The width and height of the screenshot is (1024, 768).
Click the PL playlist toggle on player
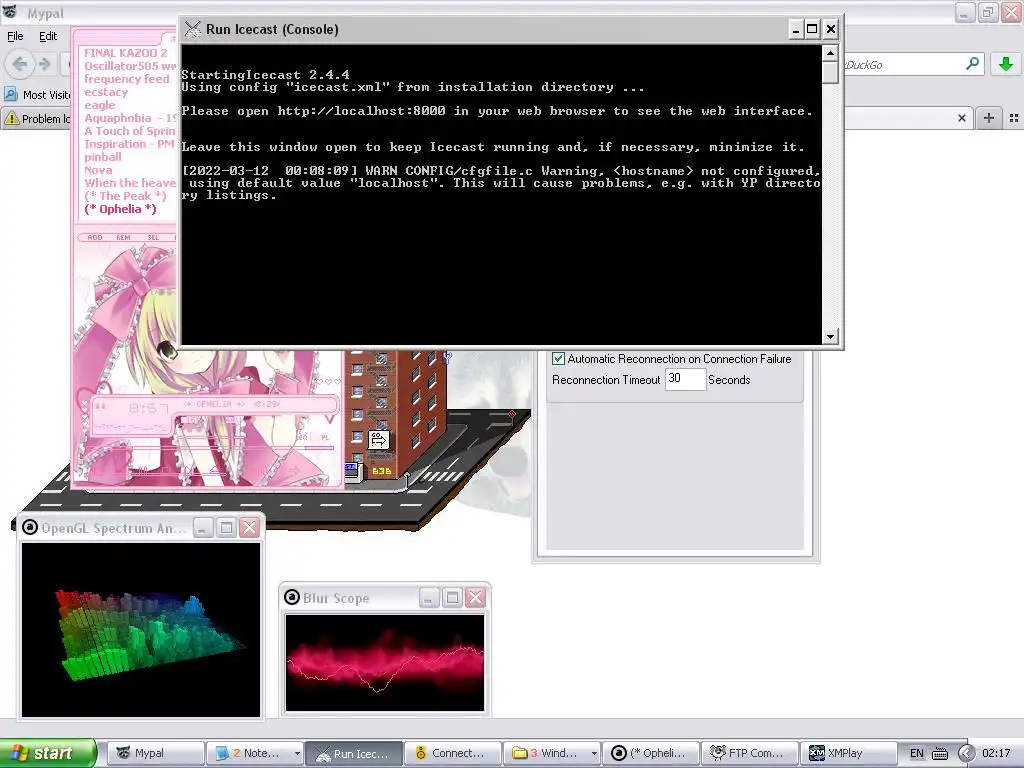[325, 437]
